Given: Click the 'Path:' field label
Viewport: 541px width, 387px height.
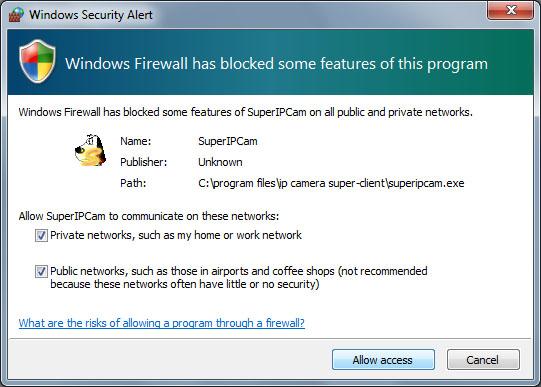Looking at the screenshot, I should coord(133,183).
